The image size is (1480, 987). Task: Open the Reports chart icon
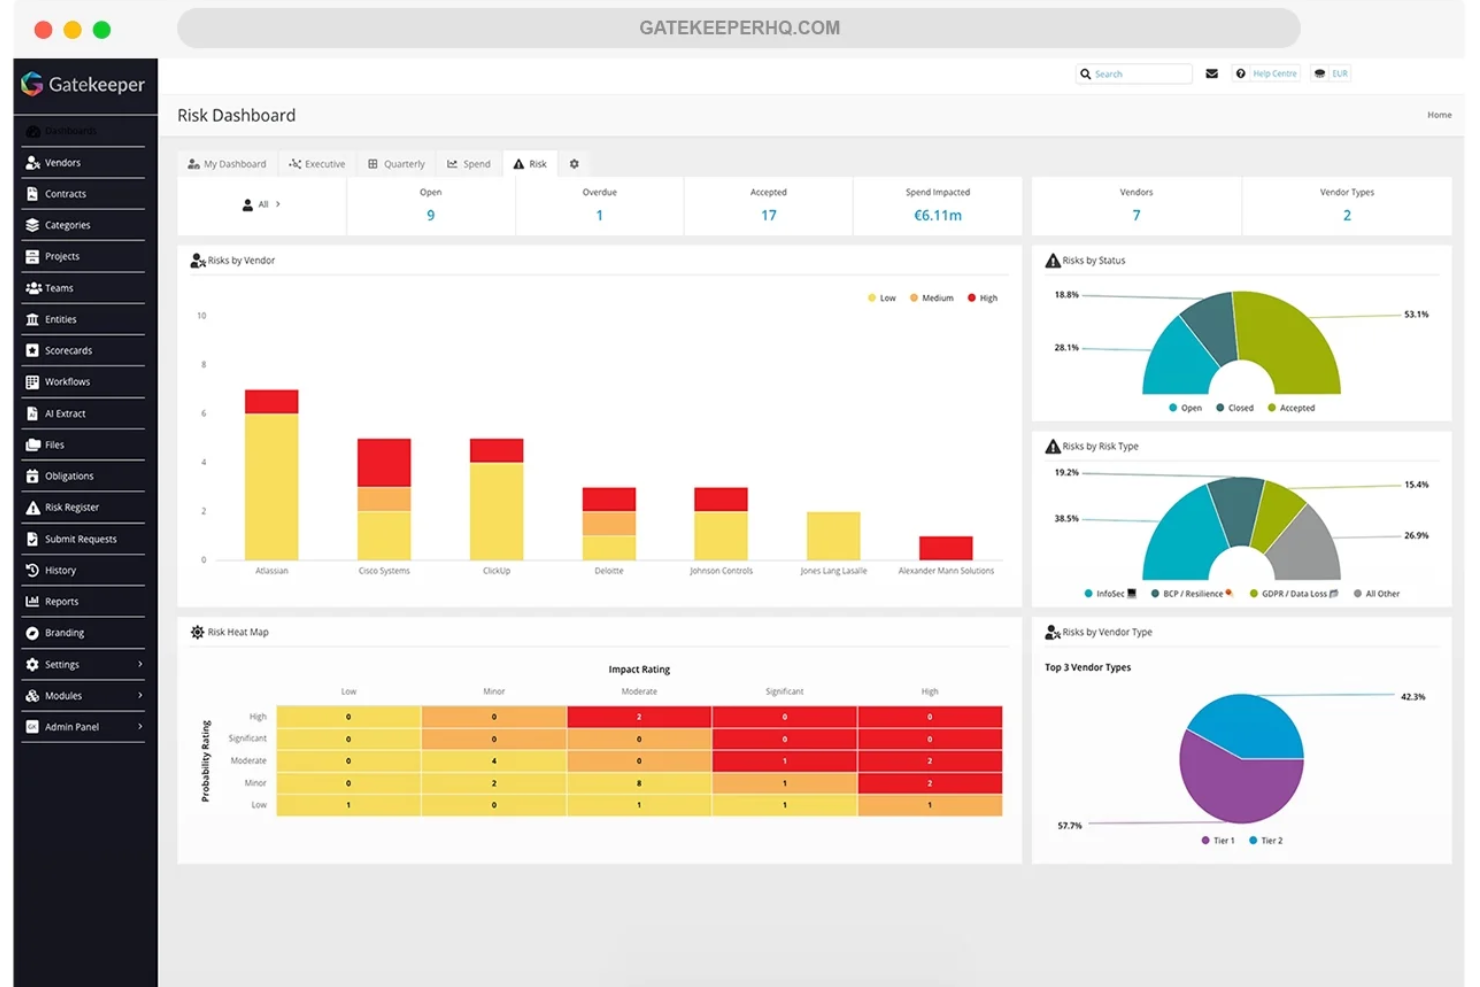(x=32, y=601)
